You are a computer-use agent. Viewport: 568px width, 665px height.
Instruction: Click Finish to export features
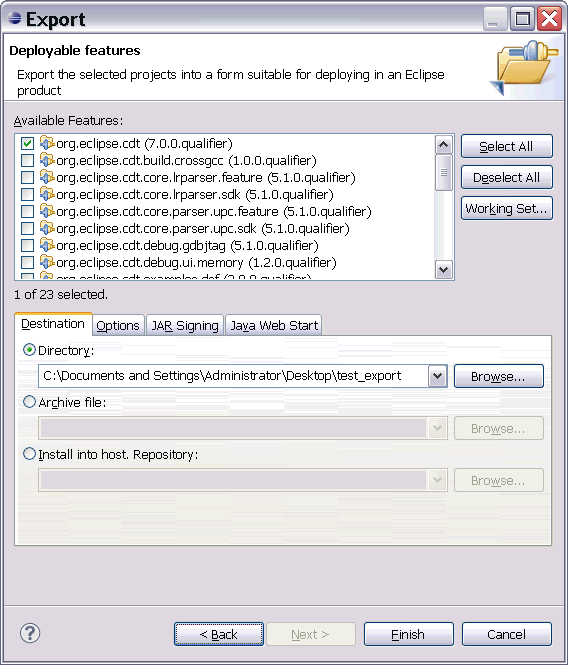pyautogui.click(x=409, y=634)
